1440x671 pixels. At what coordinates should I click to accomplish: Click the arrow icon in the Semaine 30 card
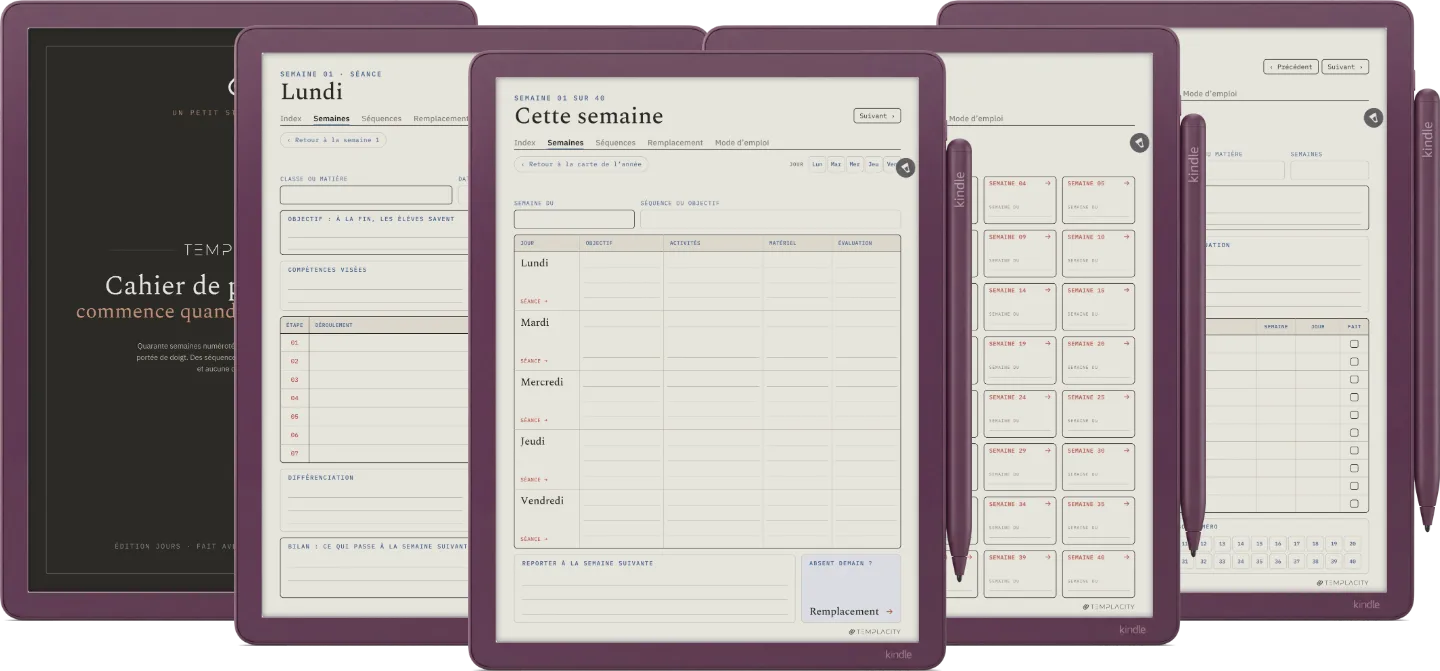[1127, 451]
